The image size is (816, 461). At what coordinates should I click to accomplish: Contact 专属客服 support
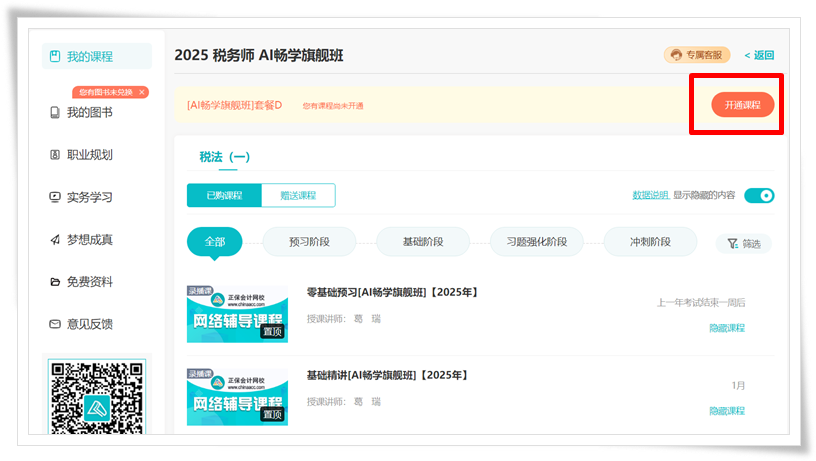coord(698,55)
